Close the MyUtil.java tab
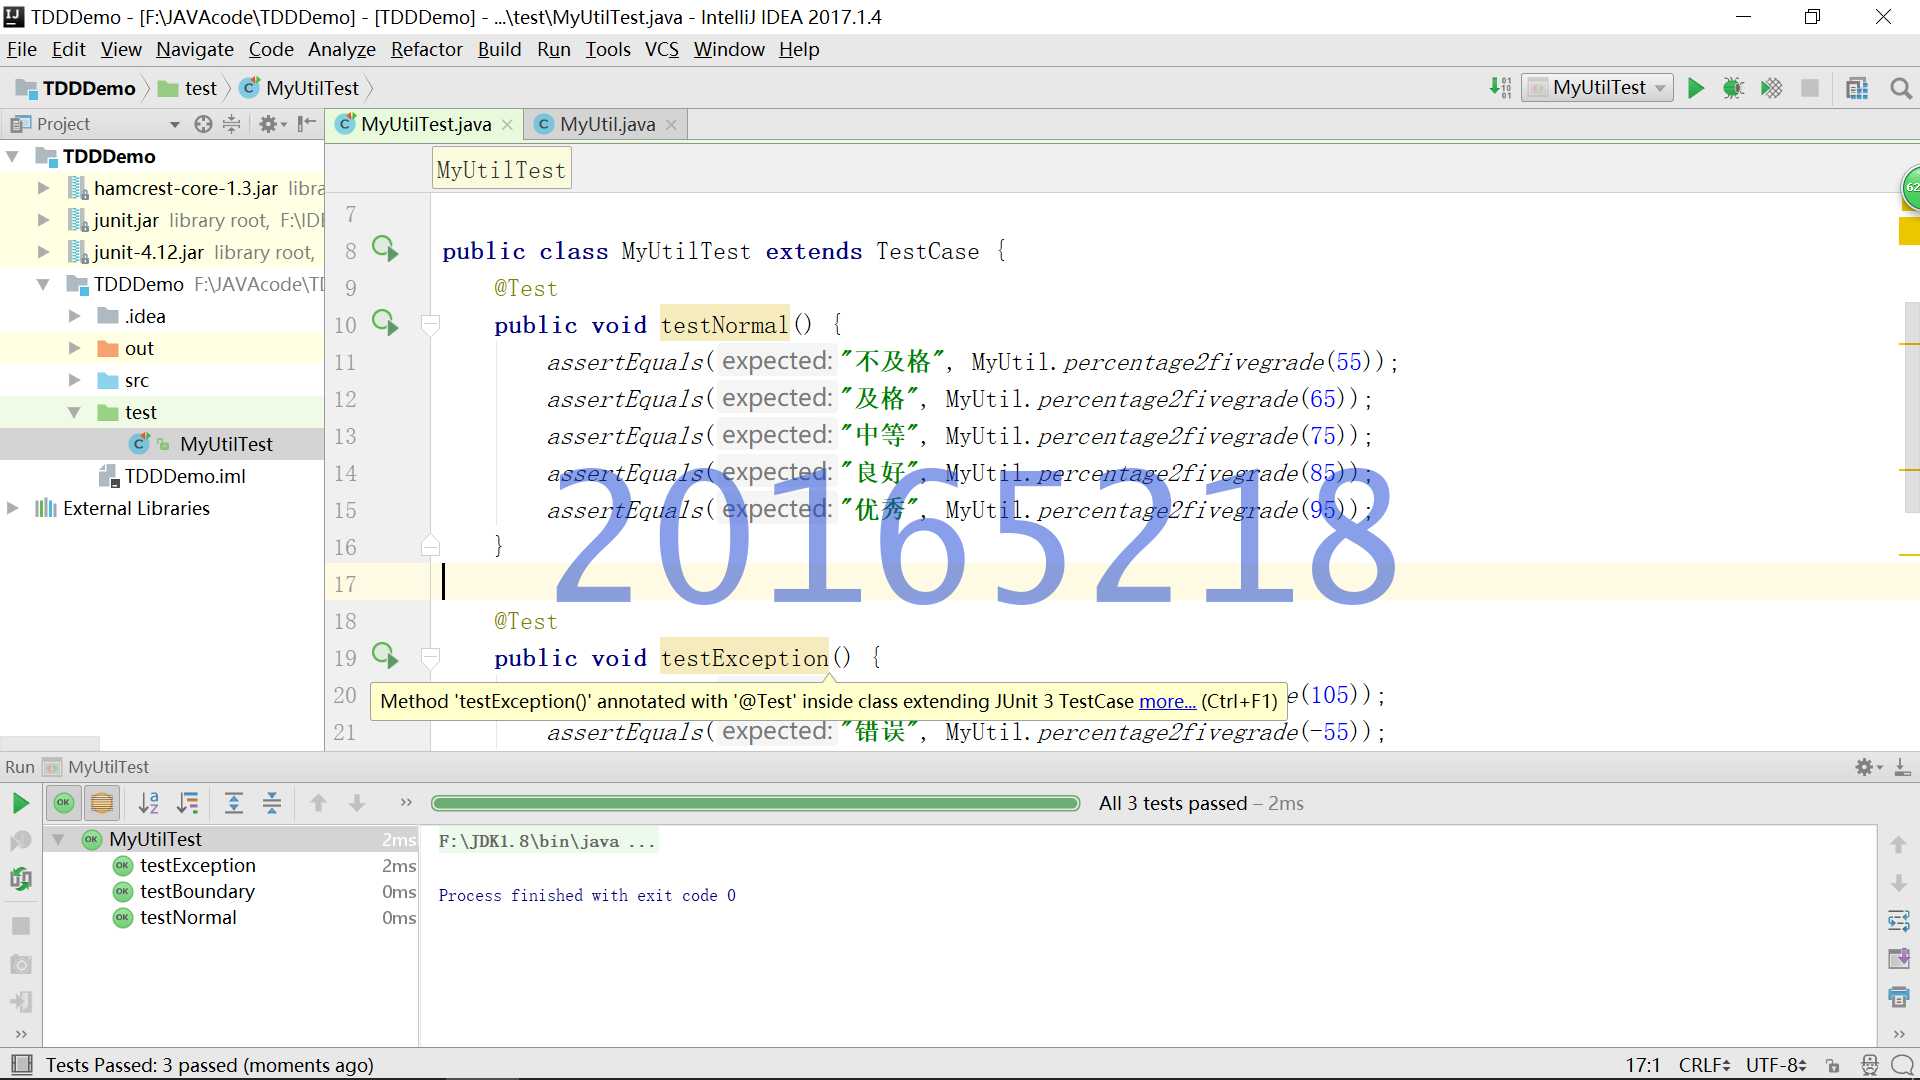1920x1080 pixels. (671, 125)
